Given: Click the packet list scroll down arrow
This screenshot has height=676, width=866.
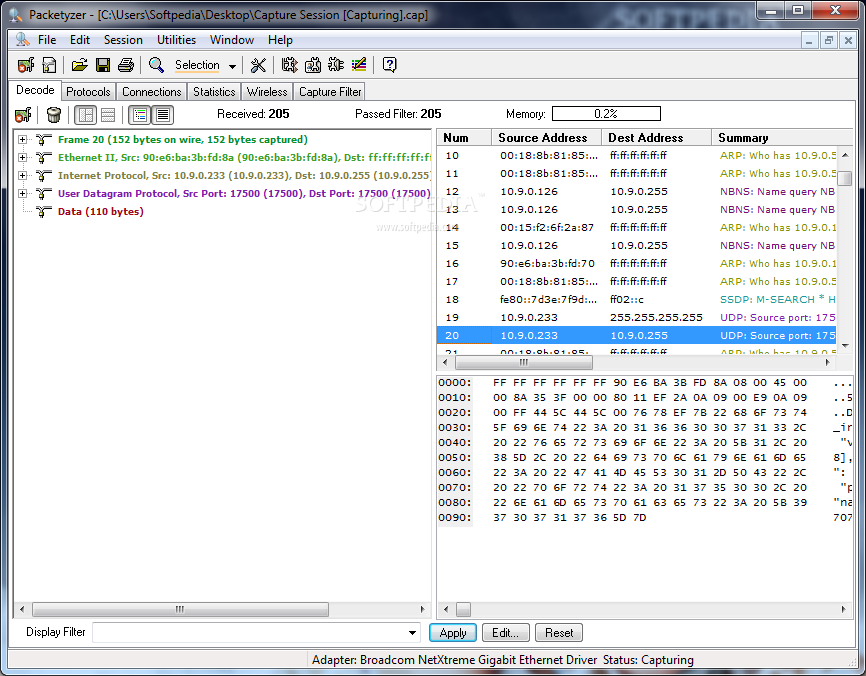Looking at the screenshot, I should coord(845,346).
